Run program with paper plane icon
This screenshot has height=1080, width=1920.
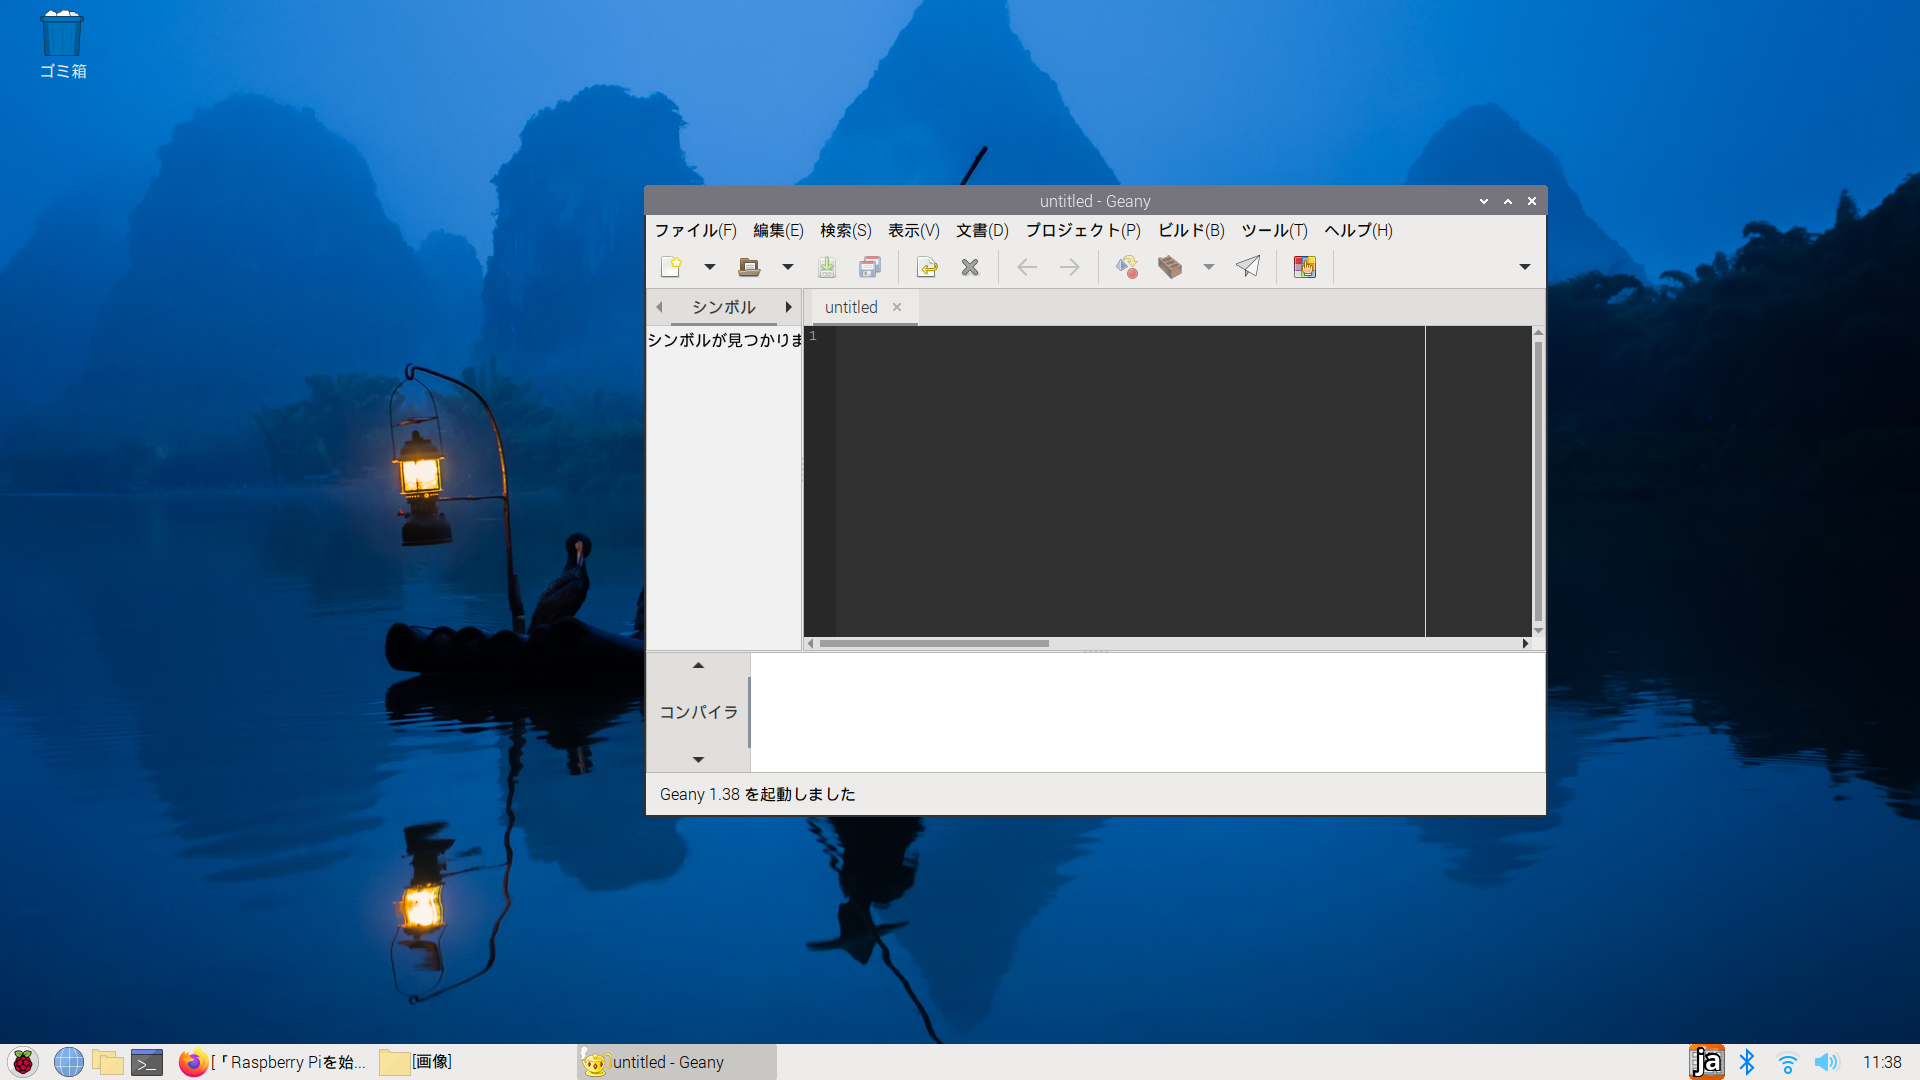(1248, 267)
